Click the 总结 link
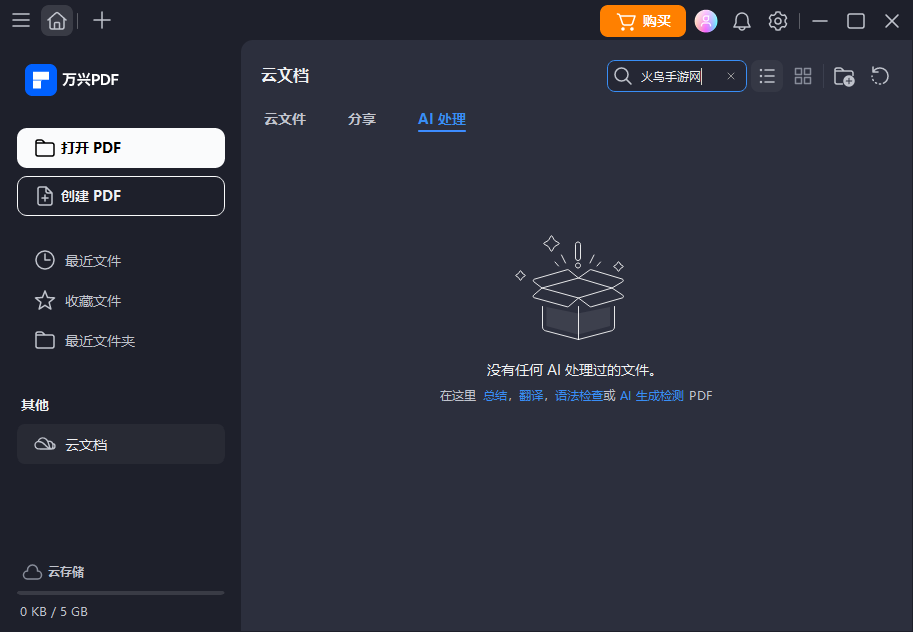This screenshot has width=913, height=632. coord(495,396)
